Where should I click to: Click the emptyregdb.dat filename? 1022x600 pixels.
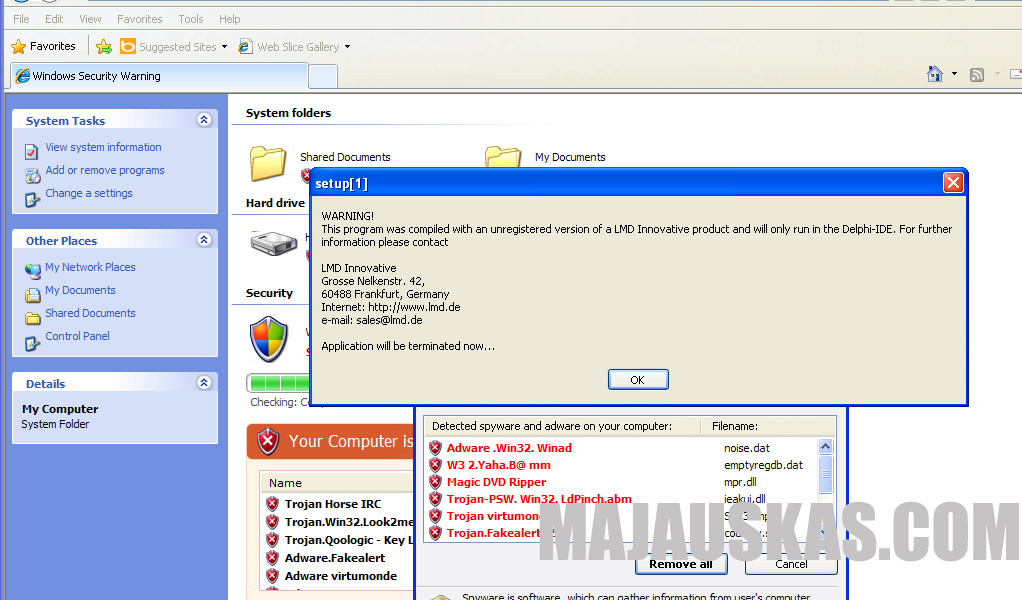763,465
